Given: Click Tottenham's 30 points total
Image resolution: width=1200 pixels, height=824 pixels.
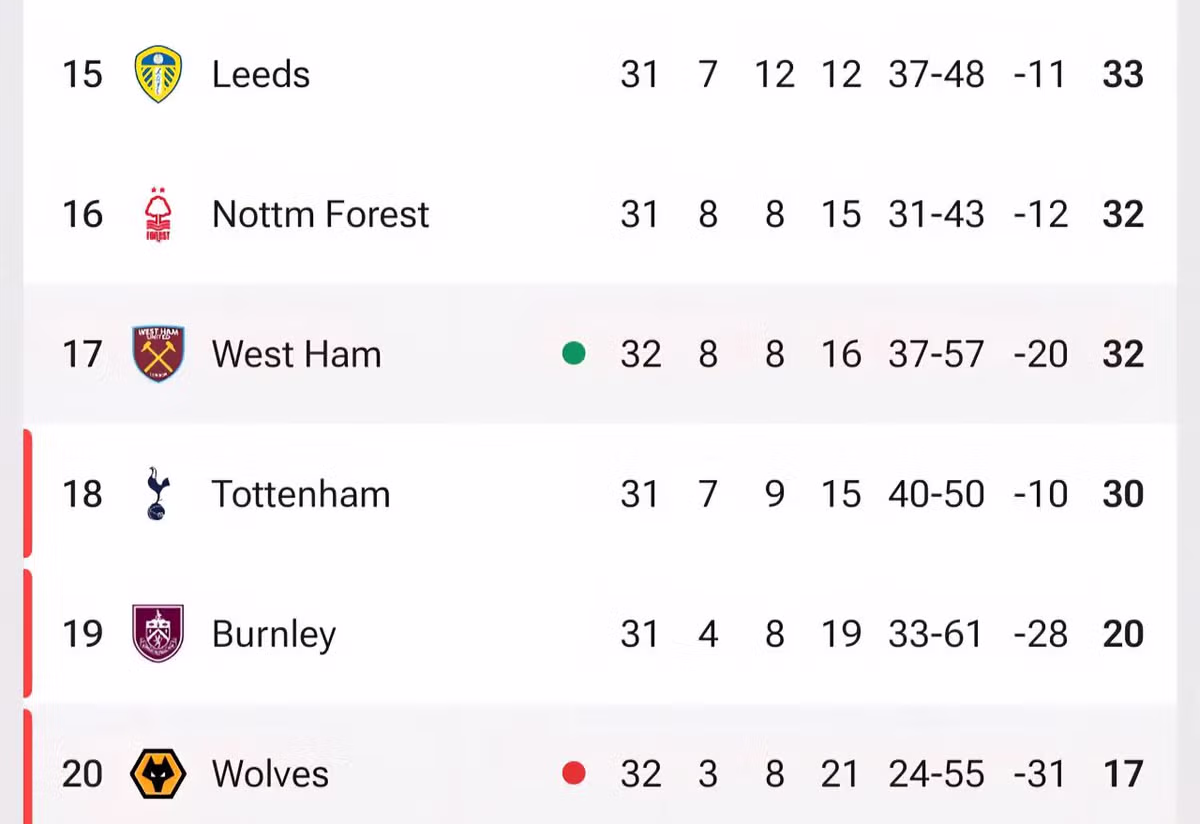Looking at the screenshot, I should pyautogui.click(x=1123, y=494).
